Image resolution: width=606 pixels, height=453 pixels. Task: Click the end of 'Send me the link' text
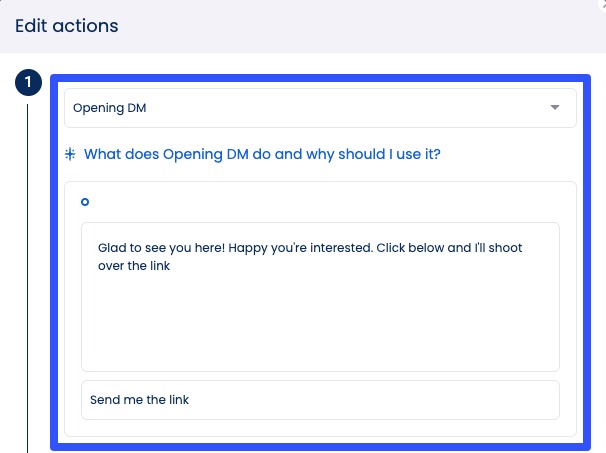190,400
